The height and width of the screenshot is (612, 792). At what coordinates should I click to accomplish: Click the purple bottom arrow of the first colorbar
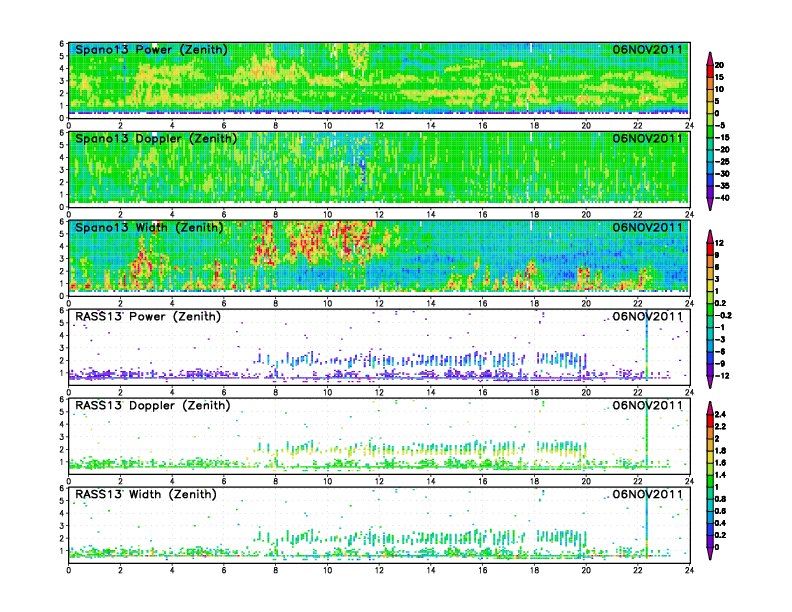(x=710, y=204)
